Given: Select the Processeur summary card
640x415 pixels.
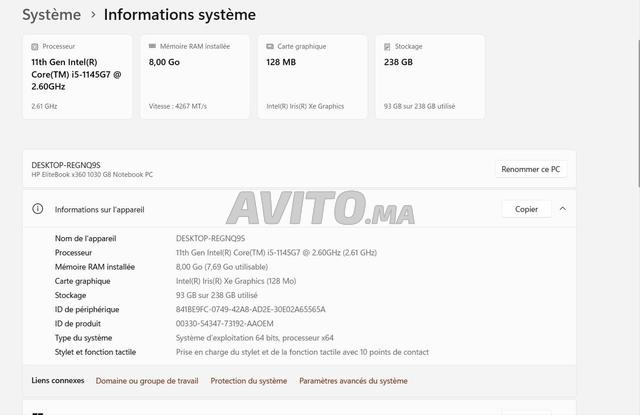Looking at the screenshot, I should (77, 77).
